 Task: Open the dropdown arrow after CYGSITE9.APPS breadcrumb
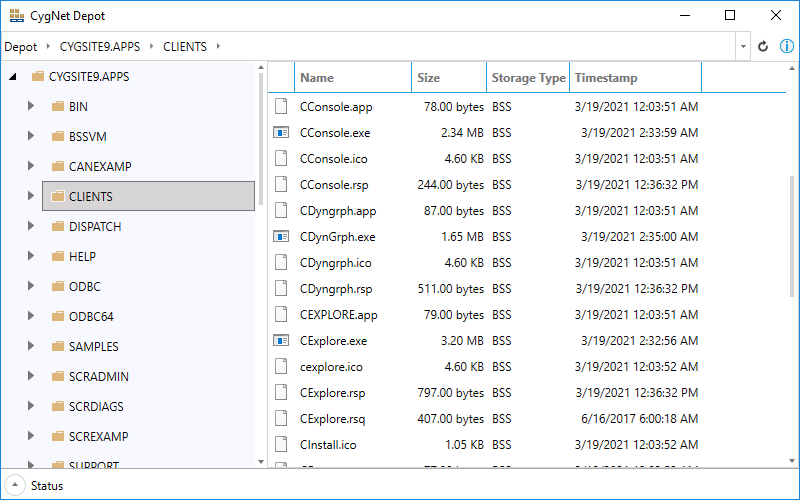[x=152, y=46]
